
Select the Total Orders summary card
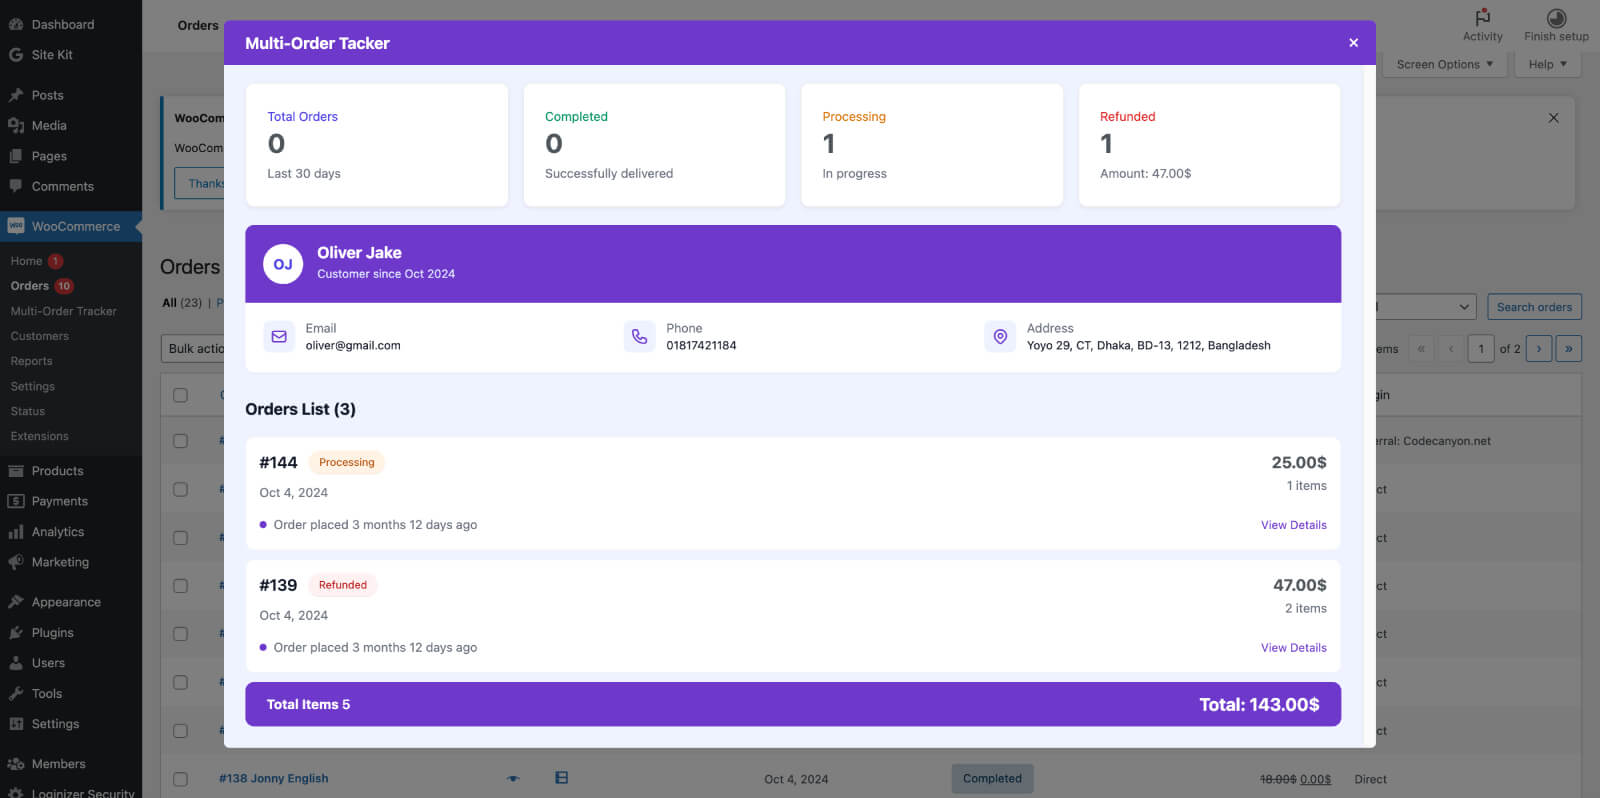(x=377, y=145)
